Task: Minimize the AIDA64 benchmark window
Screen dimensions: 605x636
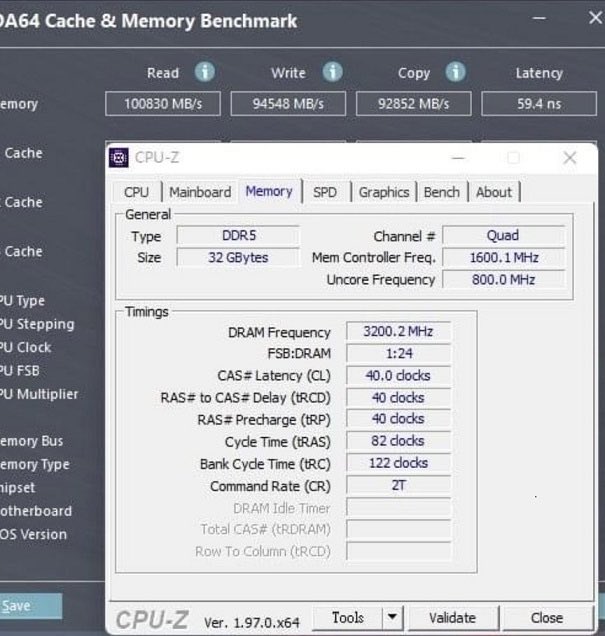Action: tap(539, 18)
